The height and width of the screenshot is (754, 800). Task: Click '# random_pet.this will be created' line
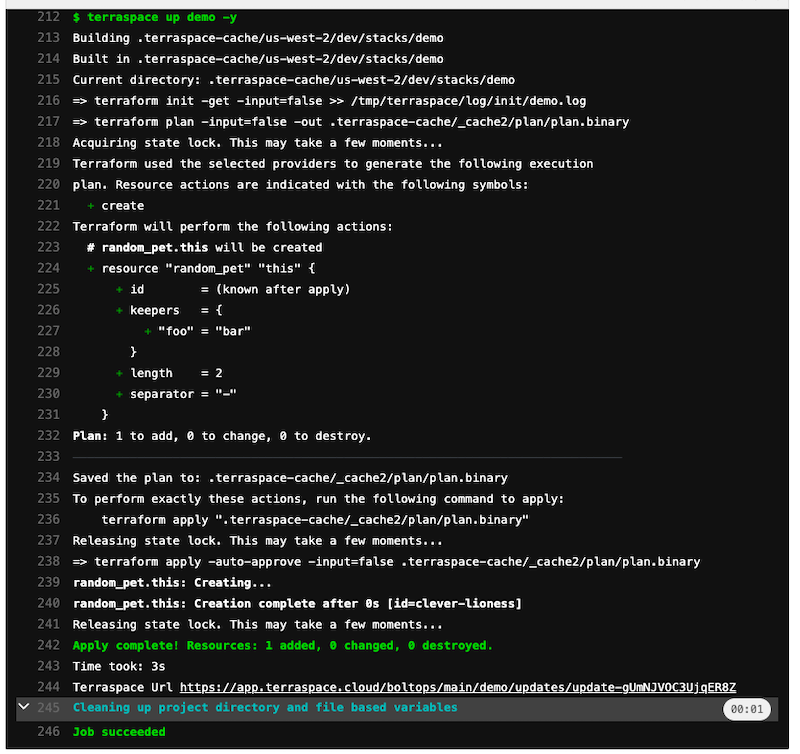click(x=205, y=247)
